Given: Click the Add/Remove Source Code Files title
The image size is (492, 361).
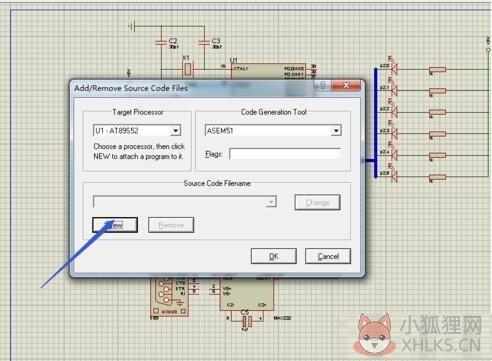Looking at the screenshot, I should [131, 88].
